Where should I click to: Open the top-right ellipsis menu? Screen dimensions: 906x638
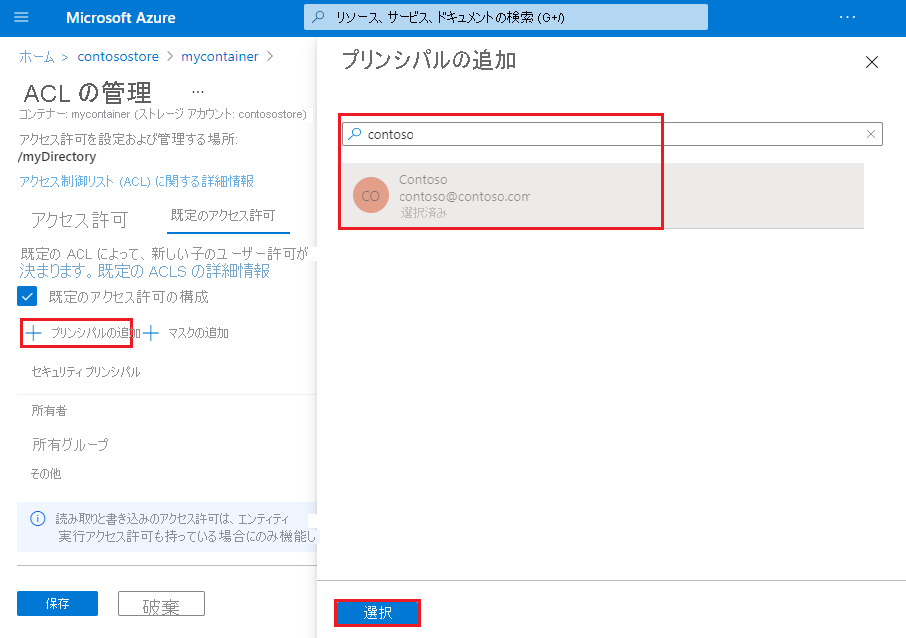pyautogui.click(x=847, y=16)
